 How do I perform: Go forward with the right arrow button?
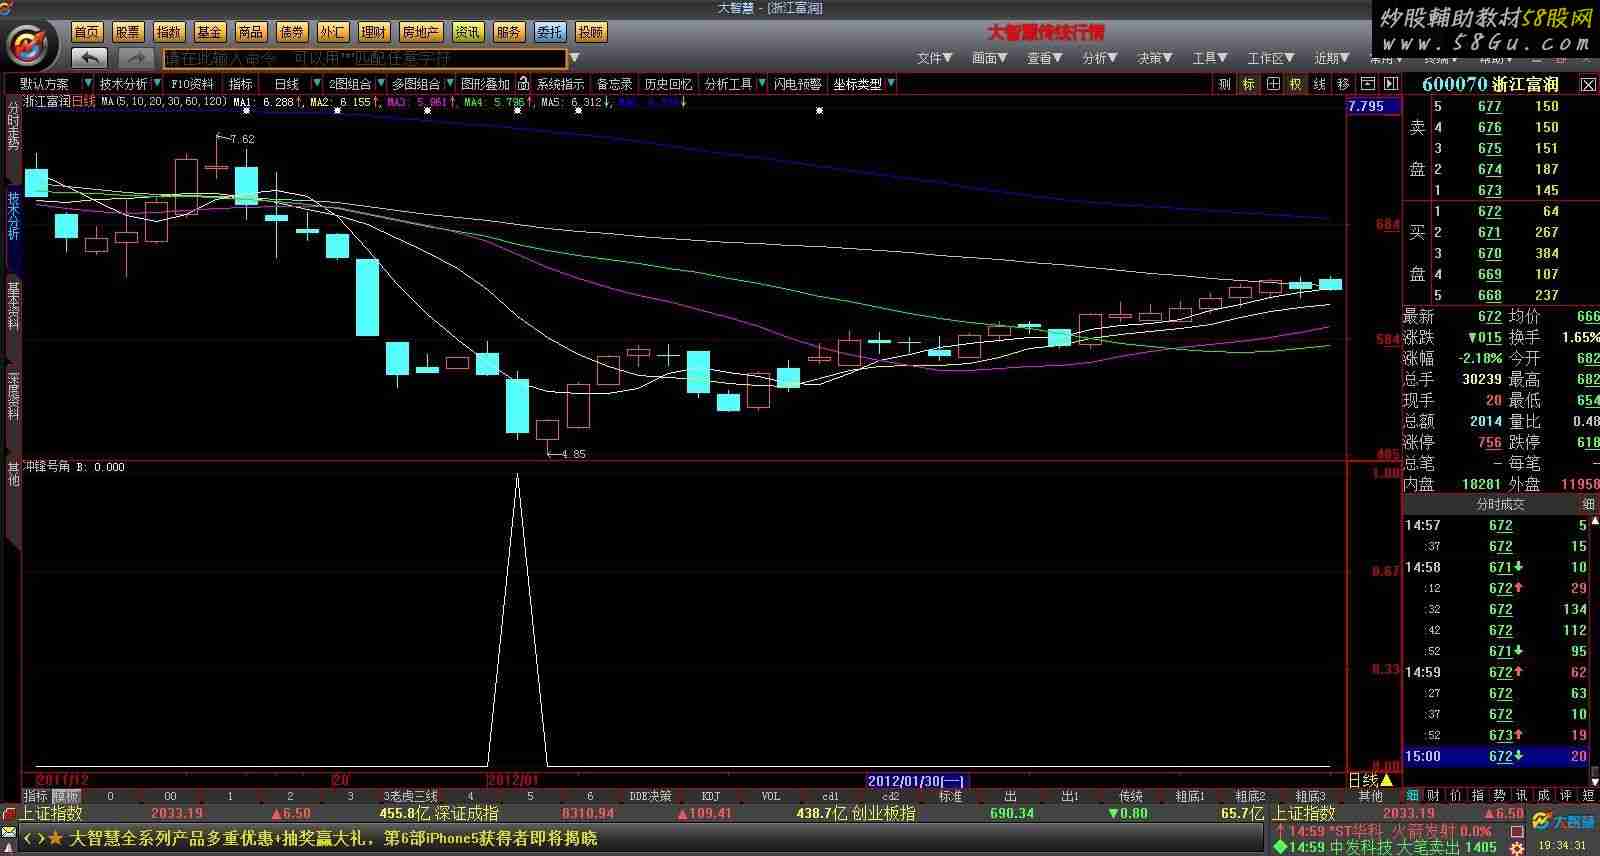click(135, 58)
